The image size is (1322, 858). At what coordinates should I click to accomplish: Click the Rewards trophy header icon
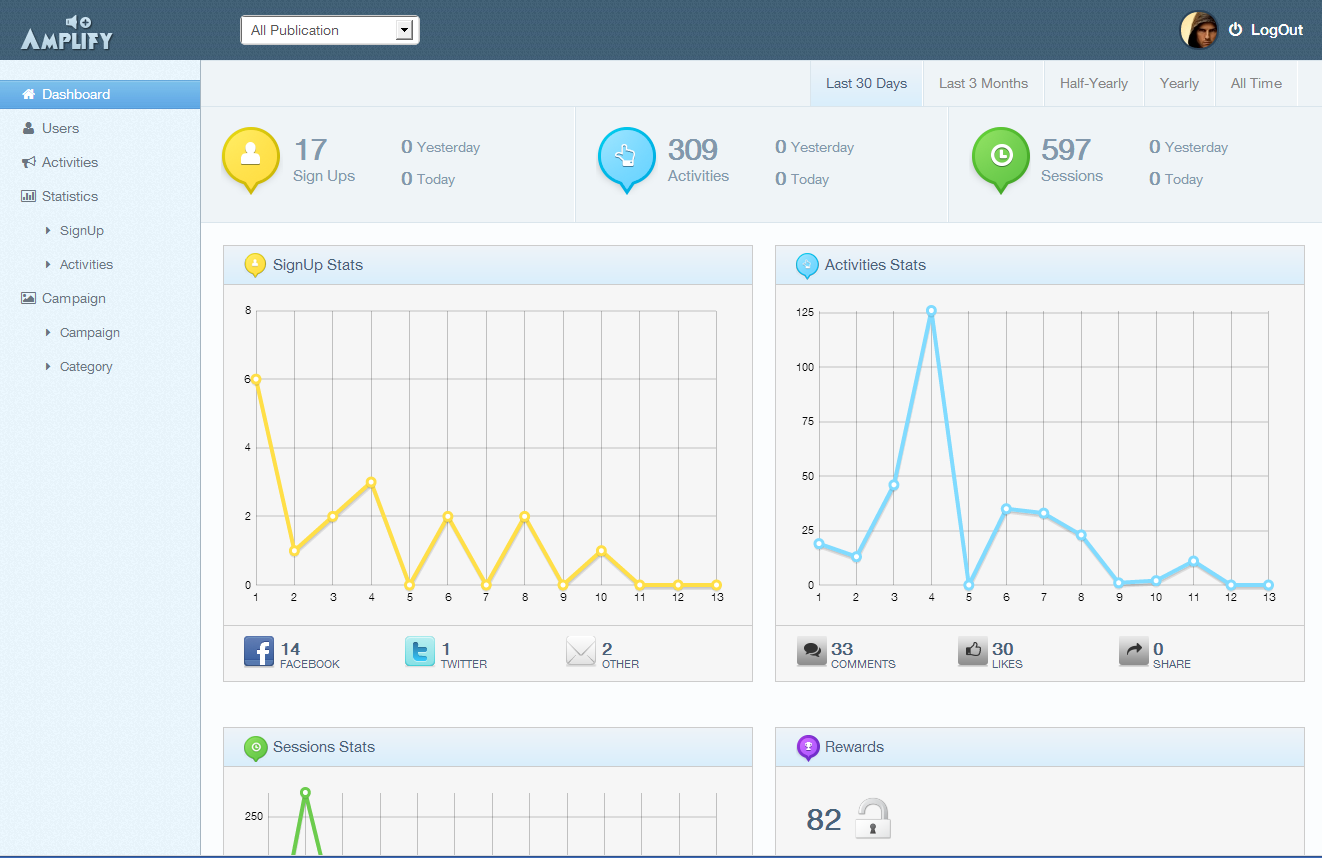tap(807, 747)
